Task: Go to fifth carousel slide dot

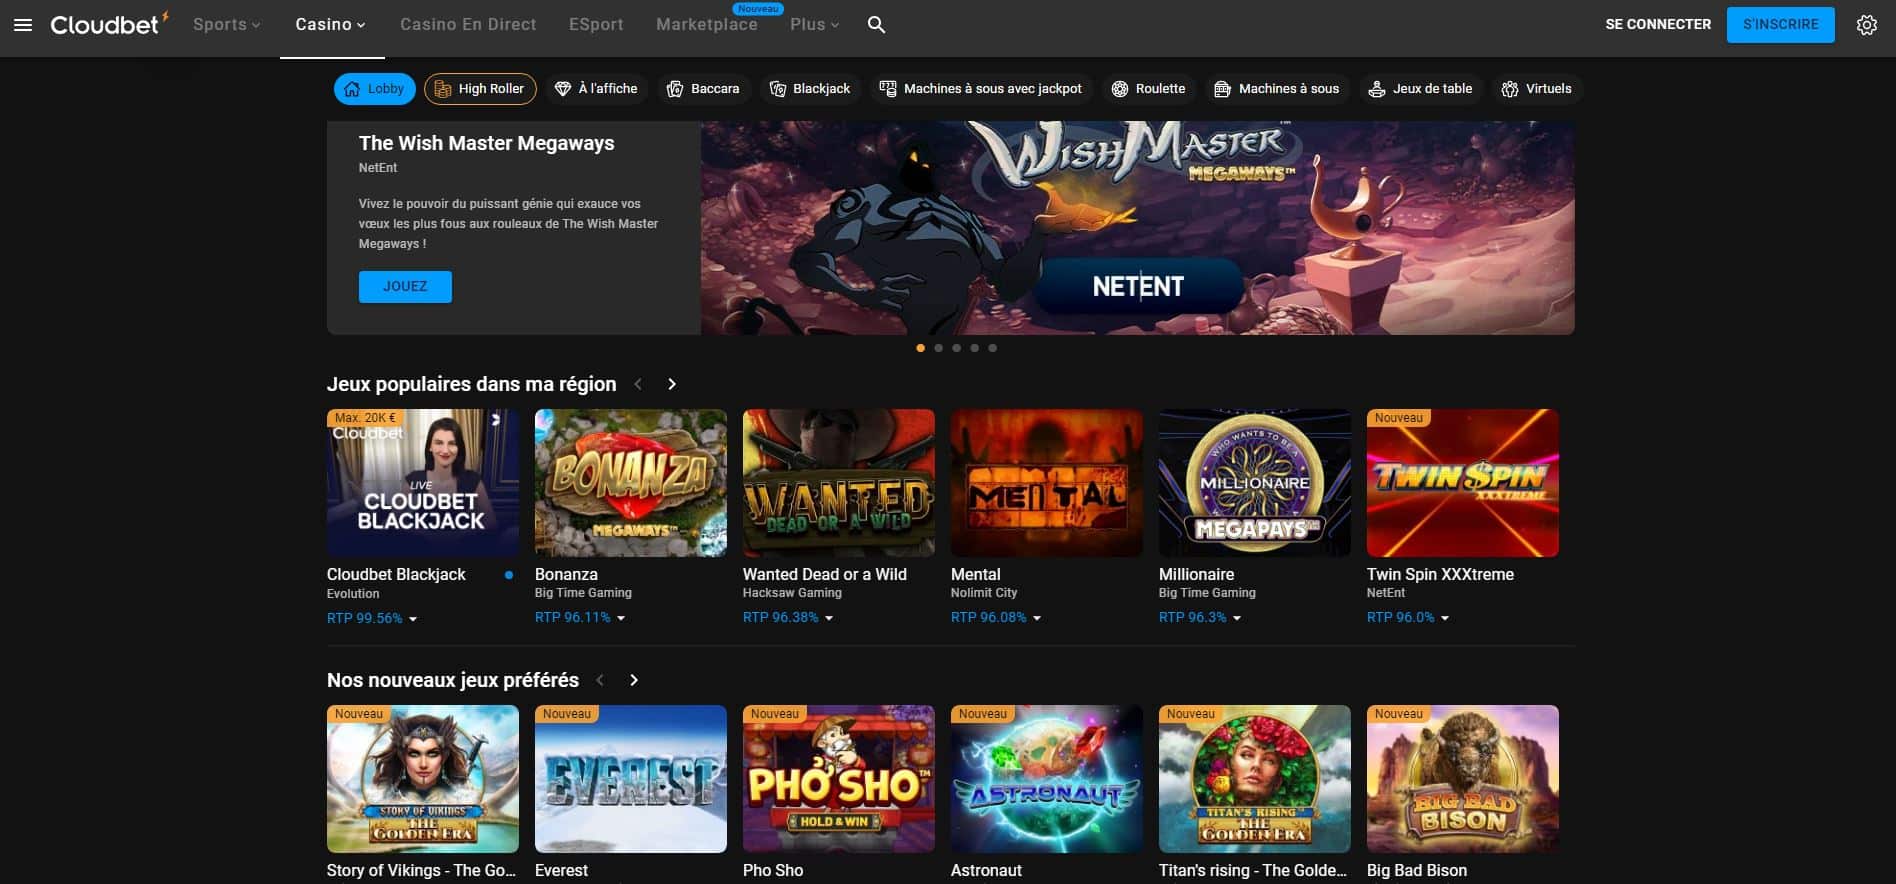Action: point(993,348)
